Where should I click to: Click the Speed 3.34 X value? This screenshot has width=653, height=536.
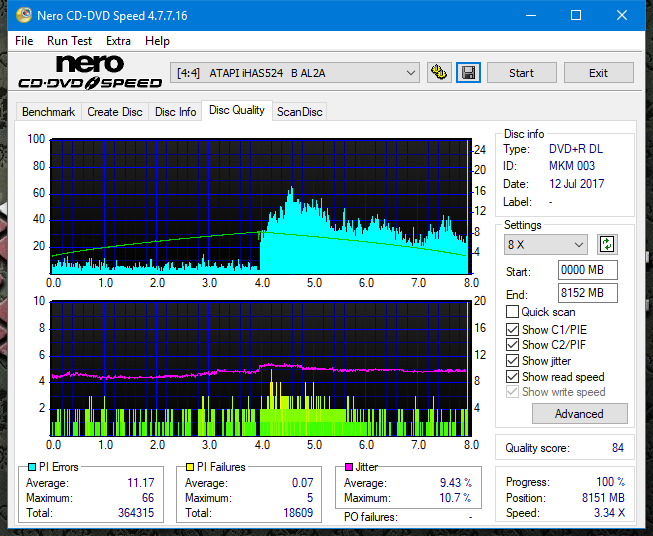(609, 513)
